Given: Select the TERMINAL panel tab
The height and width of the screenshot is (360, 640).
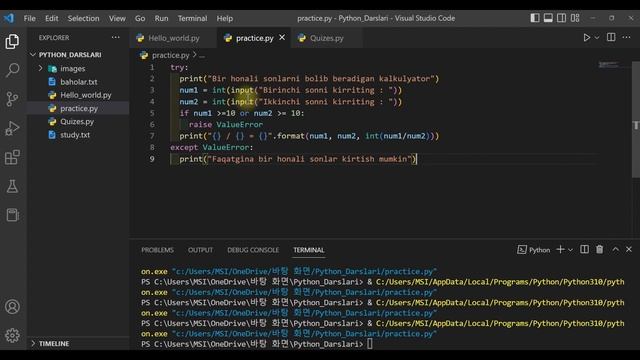Looking at the screenshot, I should pyautogui.click(x=309, y=250).
